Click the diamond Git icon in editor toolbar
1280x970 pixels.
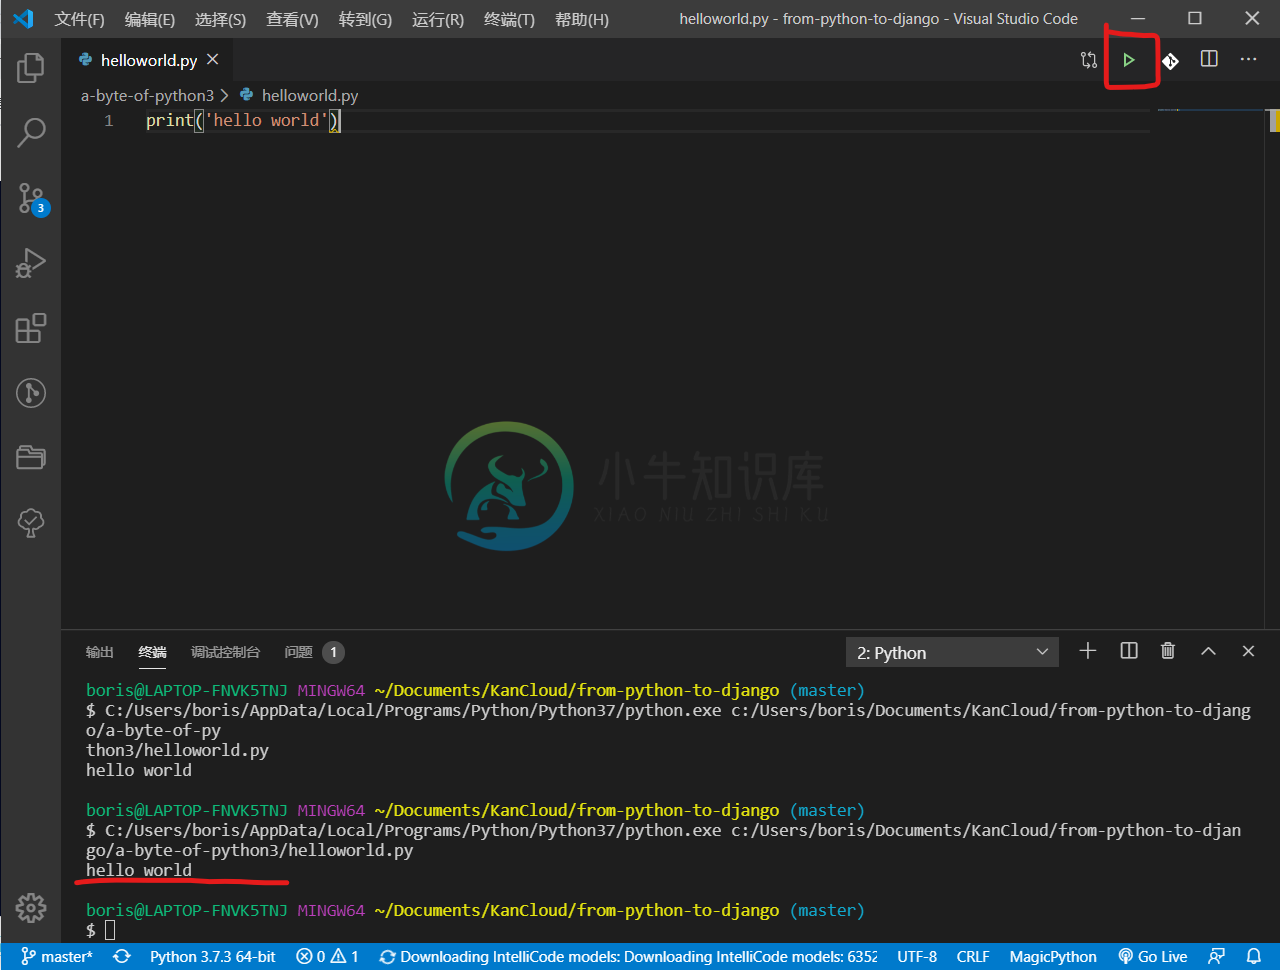click(x=1170, y=60)
